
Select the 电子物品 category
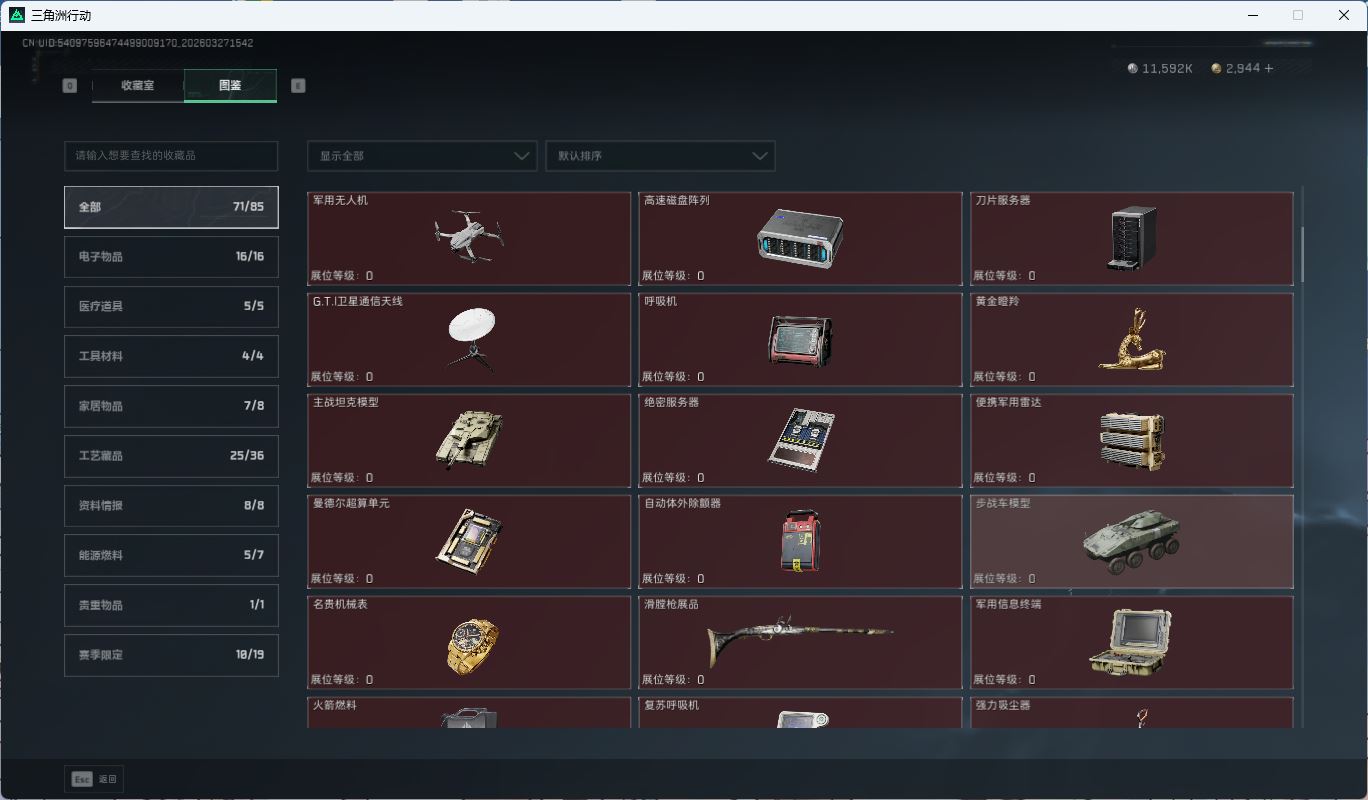pyautogui.click(x=170, y=257)
